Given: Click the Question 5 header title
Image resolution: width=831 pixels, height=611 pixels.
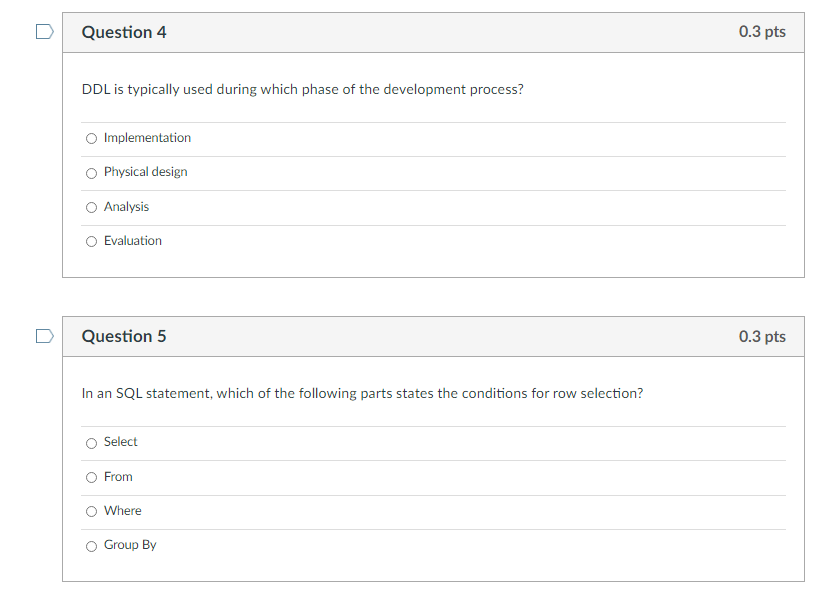Looking at the screenshot, I should [x=124, y=336].
